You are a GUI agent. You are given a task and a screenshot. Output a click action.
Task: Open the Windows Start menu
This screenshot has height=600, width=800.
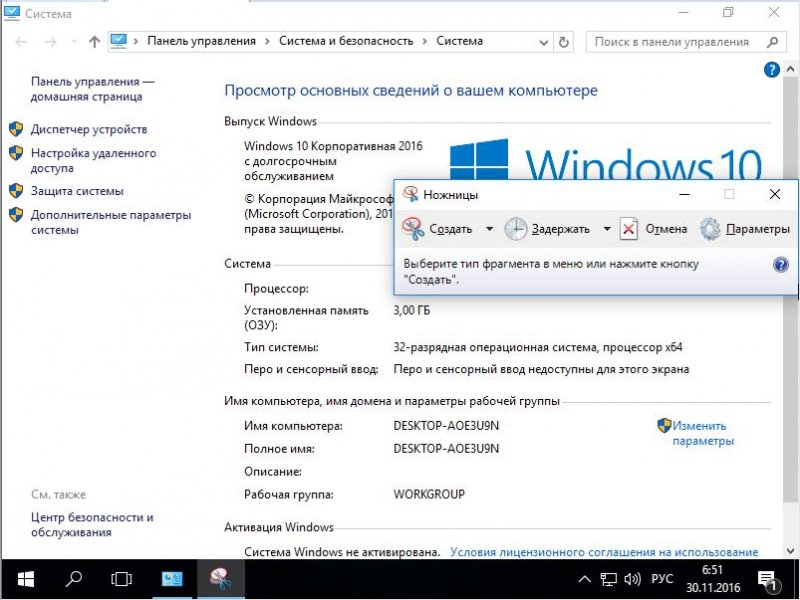click(x=26, y=579)
